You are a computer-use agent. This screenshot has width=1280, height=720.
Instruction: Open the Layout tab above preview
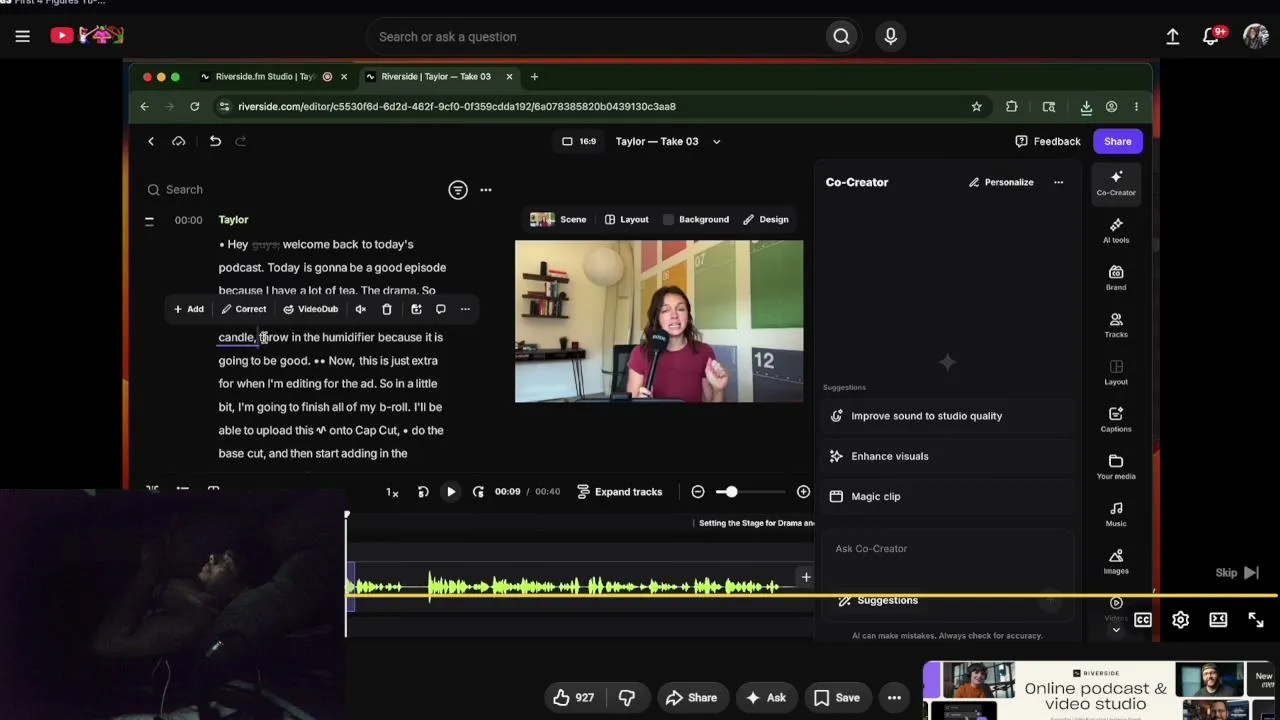click(x=626, y=219)
